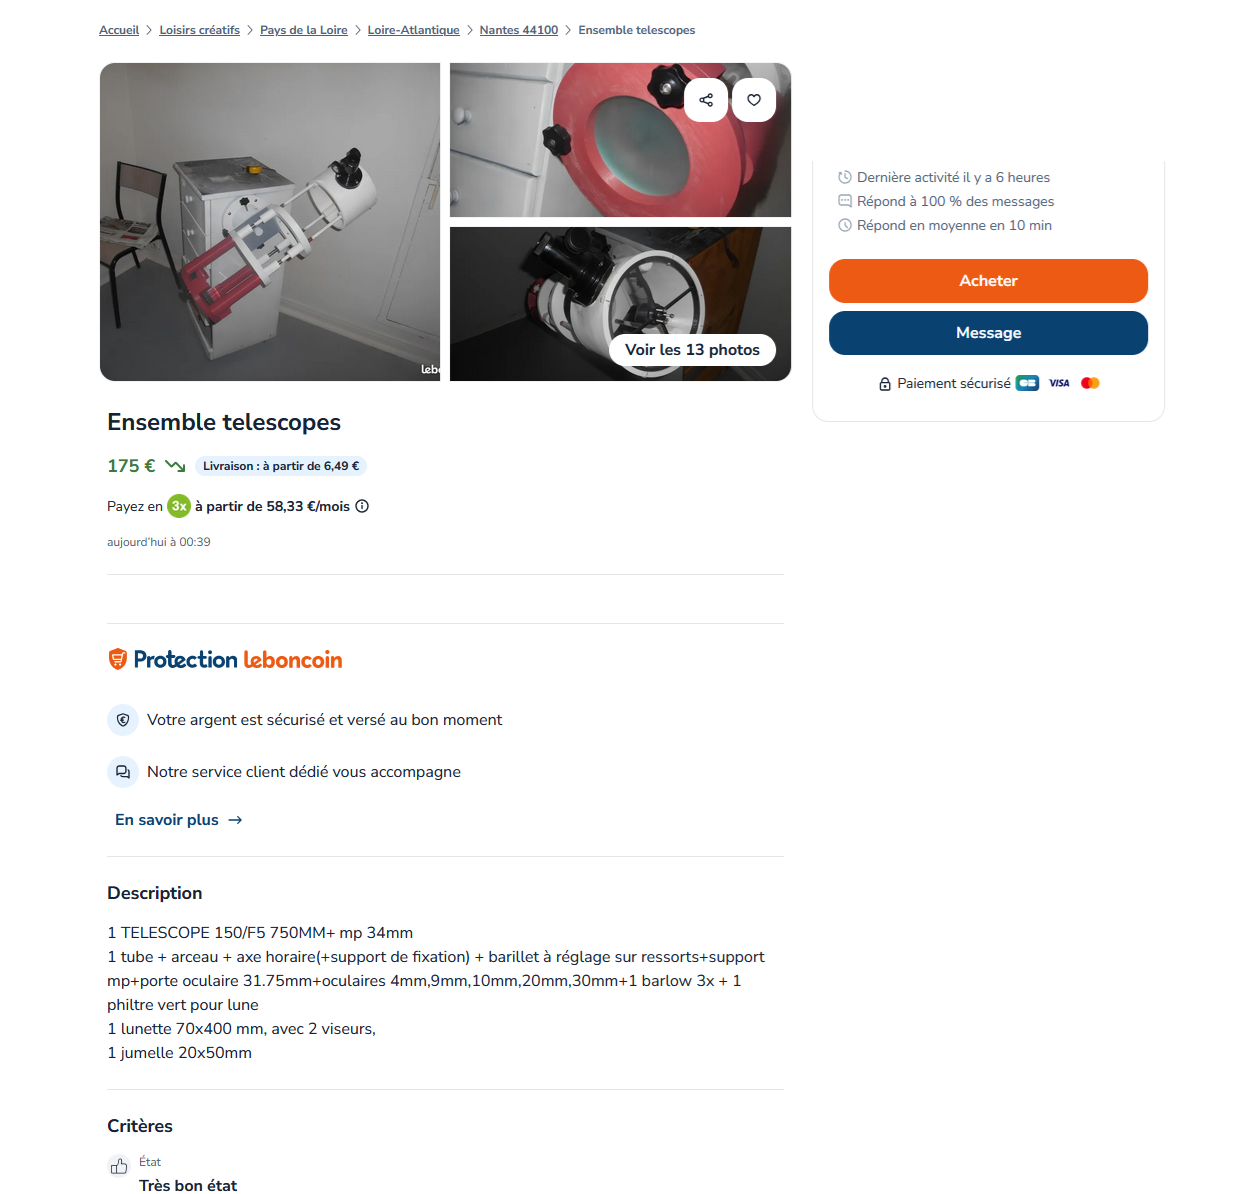The image size is (1258, 1194).
Task: Click the green 3x payment badge
Action: pos(179,506)
